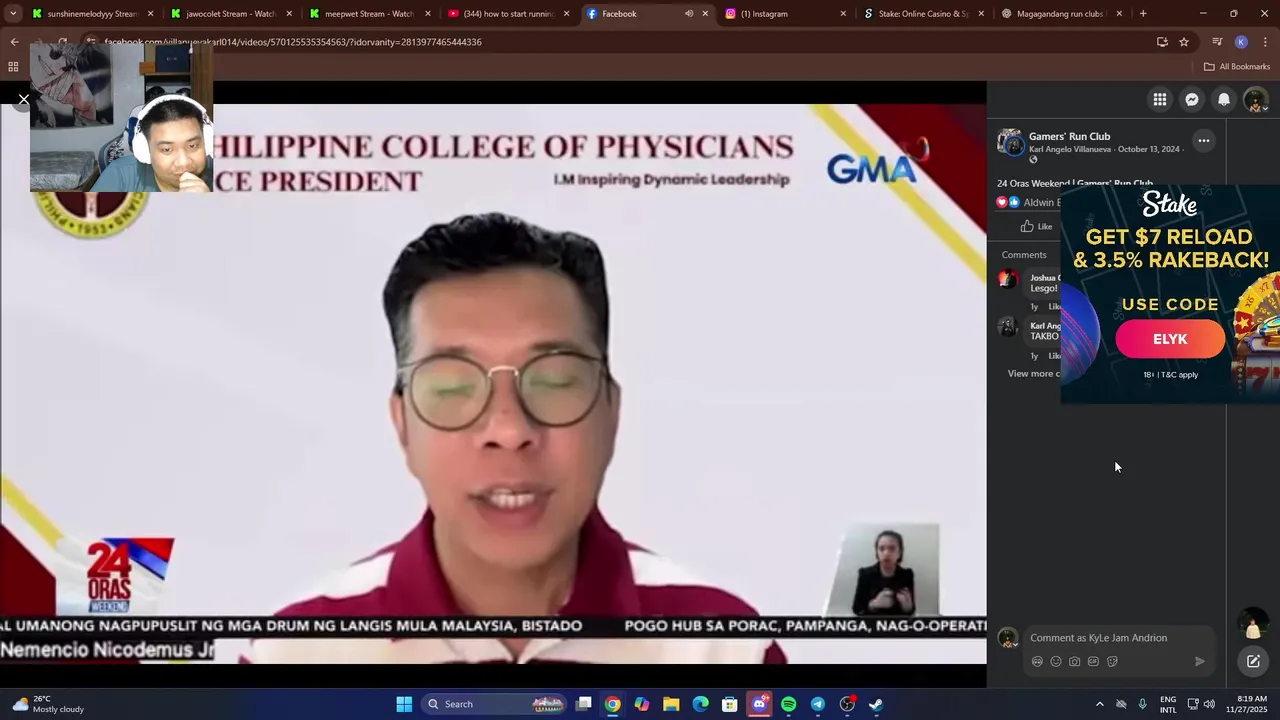Open a new browser tab
This screenshot has height=720, width=1280.
click(1143, 14)
